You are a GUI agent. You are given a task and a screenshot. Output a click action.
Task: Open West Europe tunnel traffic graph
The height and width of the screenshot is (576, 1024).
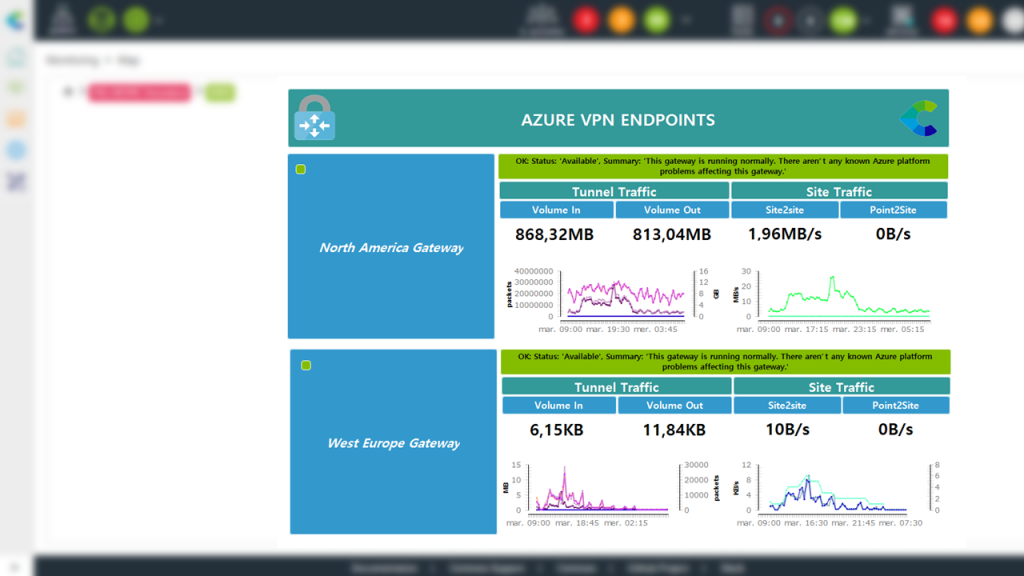[x=611, y=493]
